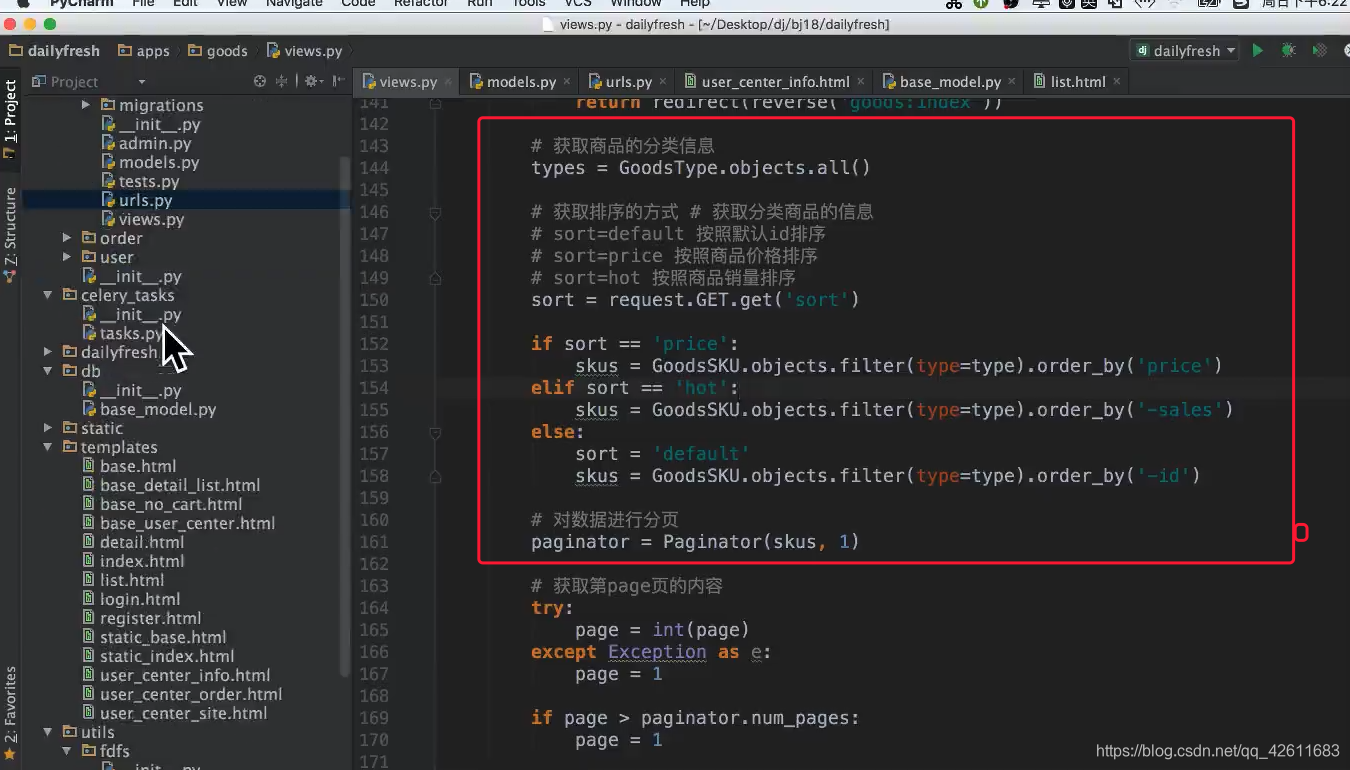Hide the Project tool window

pos(338,81)
